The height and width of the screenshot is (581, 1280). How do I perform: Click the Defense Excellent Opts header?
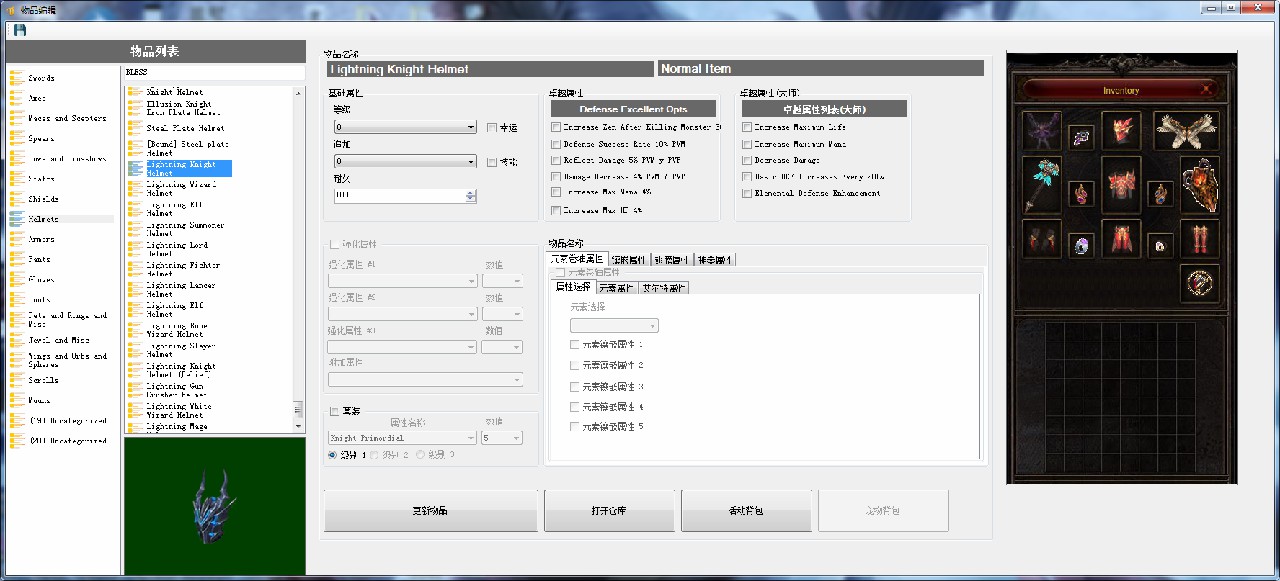[x=633, y=108]
